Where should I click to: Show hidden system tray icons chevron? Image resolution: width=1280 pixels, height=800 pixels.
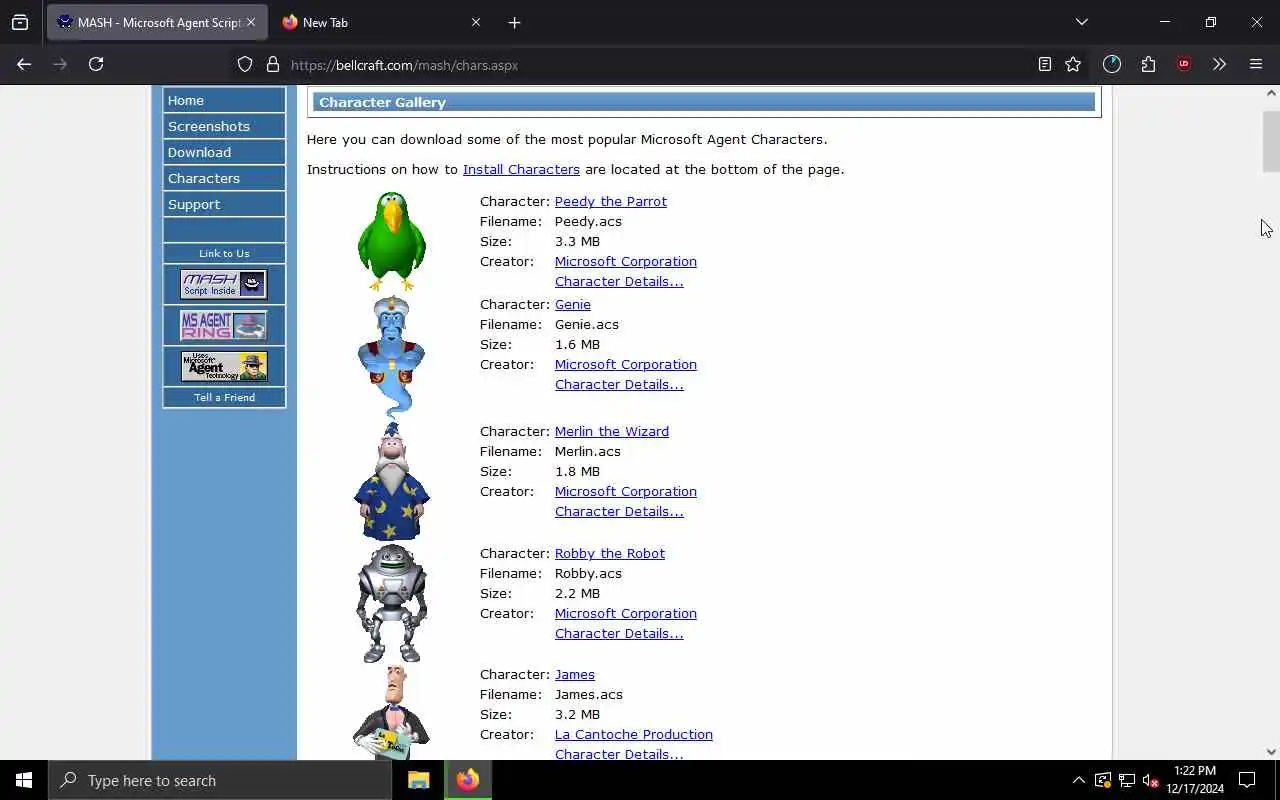(x=1078, y=780)
